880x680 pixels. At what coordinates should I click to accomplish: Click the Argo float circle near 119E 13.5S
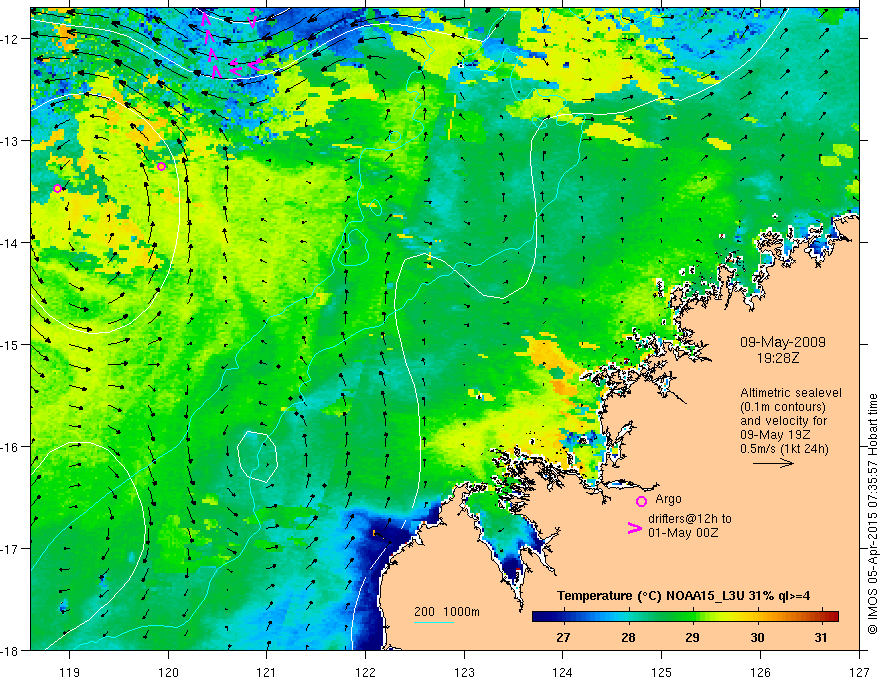click(x=57, y=189)
